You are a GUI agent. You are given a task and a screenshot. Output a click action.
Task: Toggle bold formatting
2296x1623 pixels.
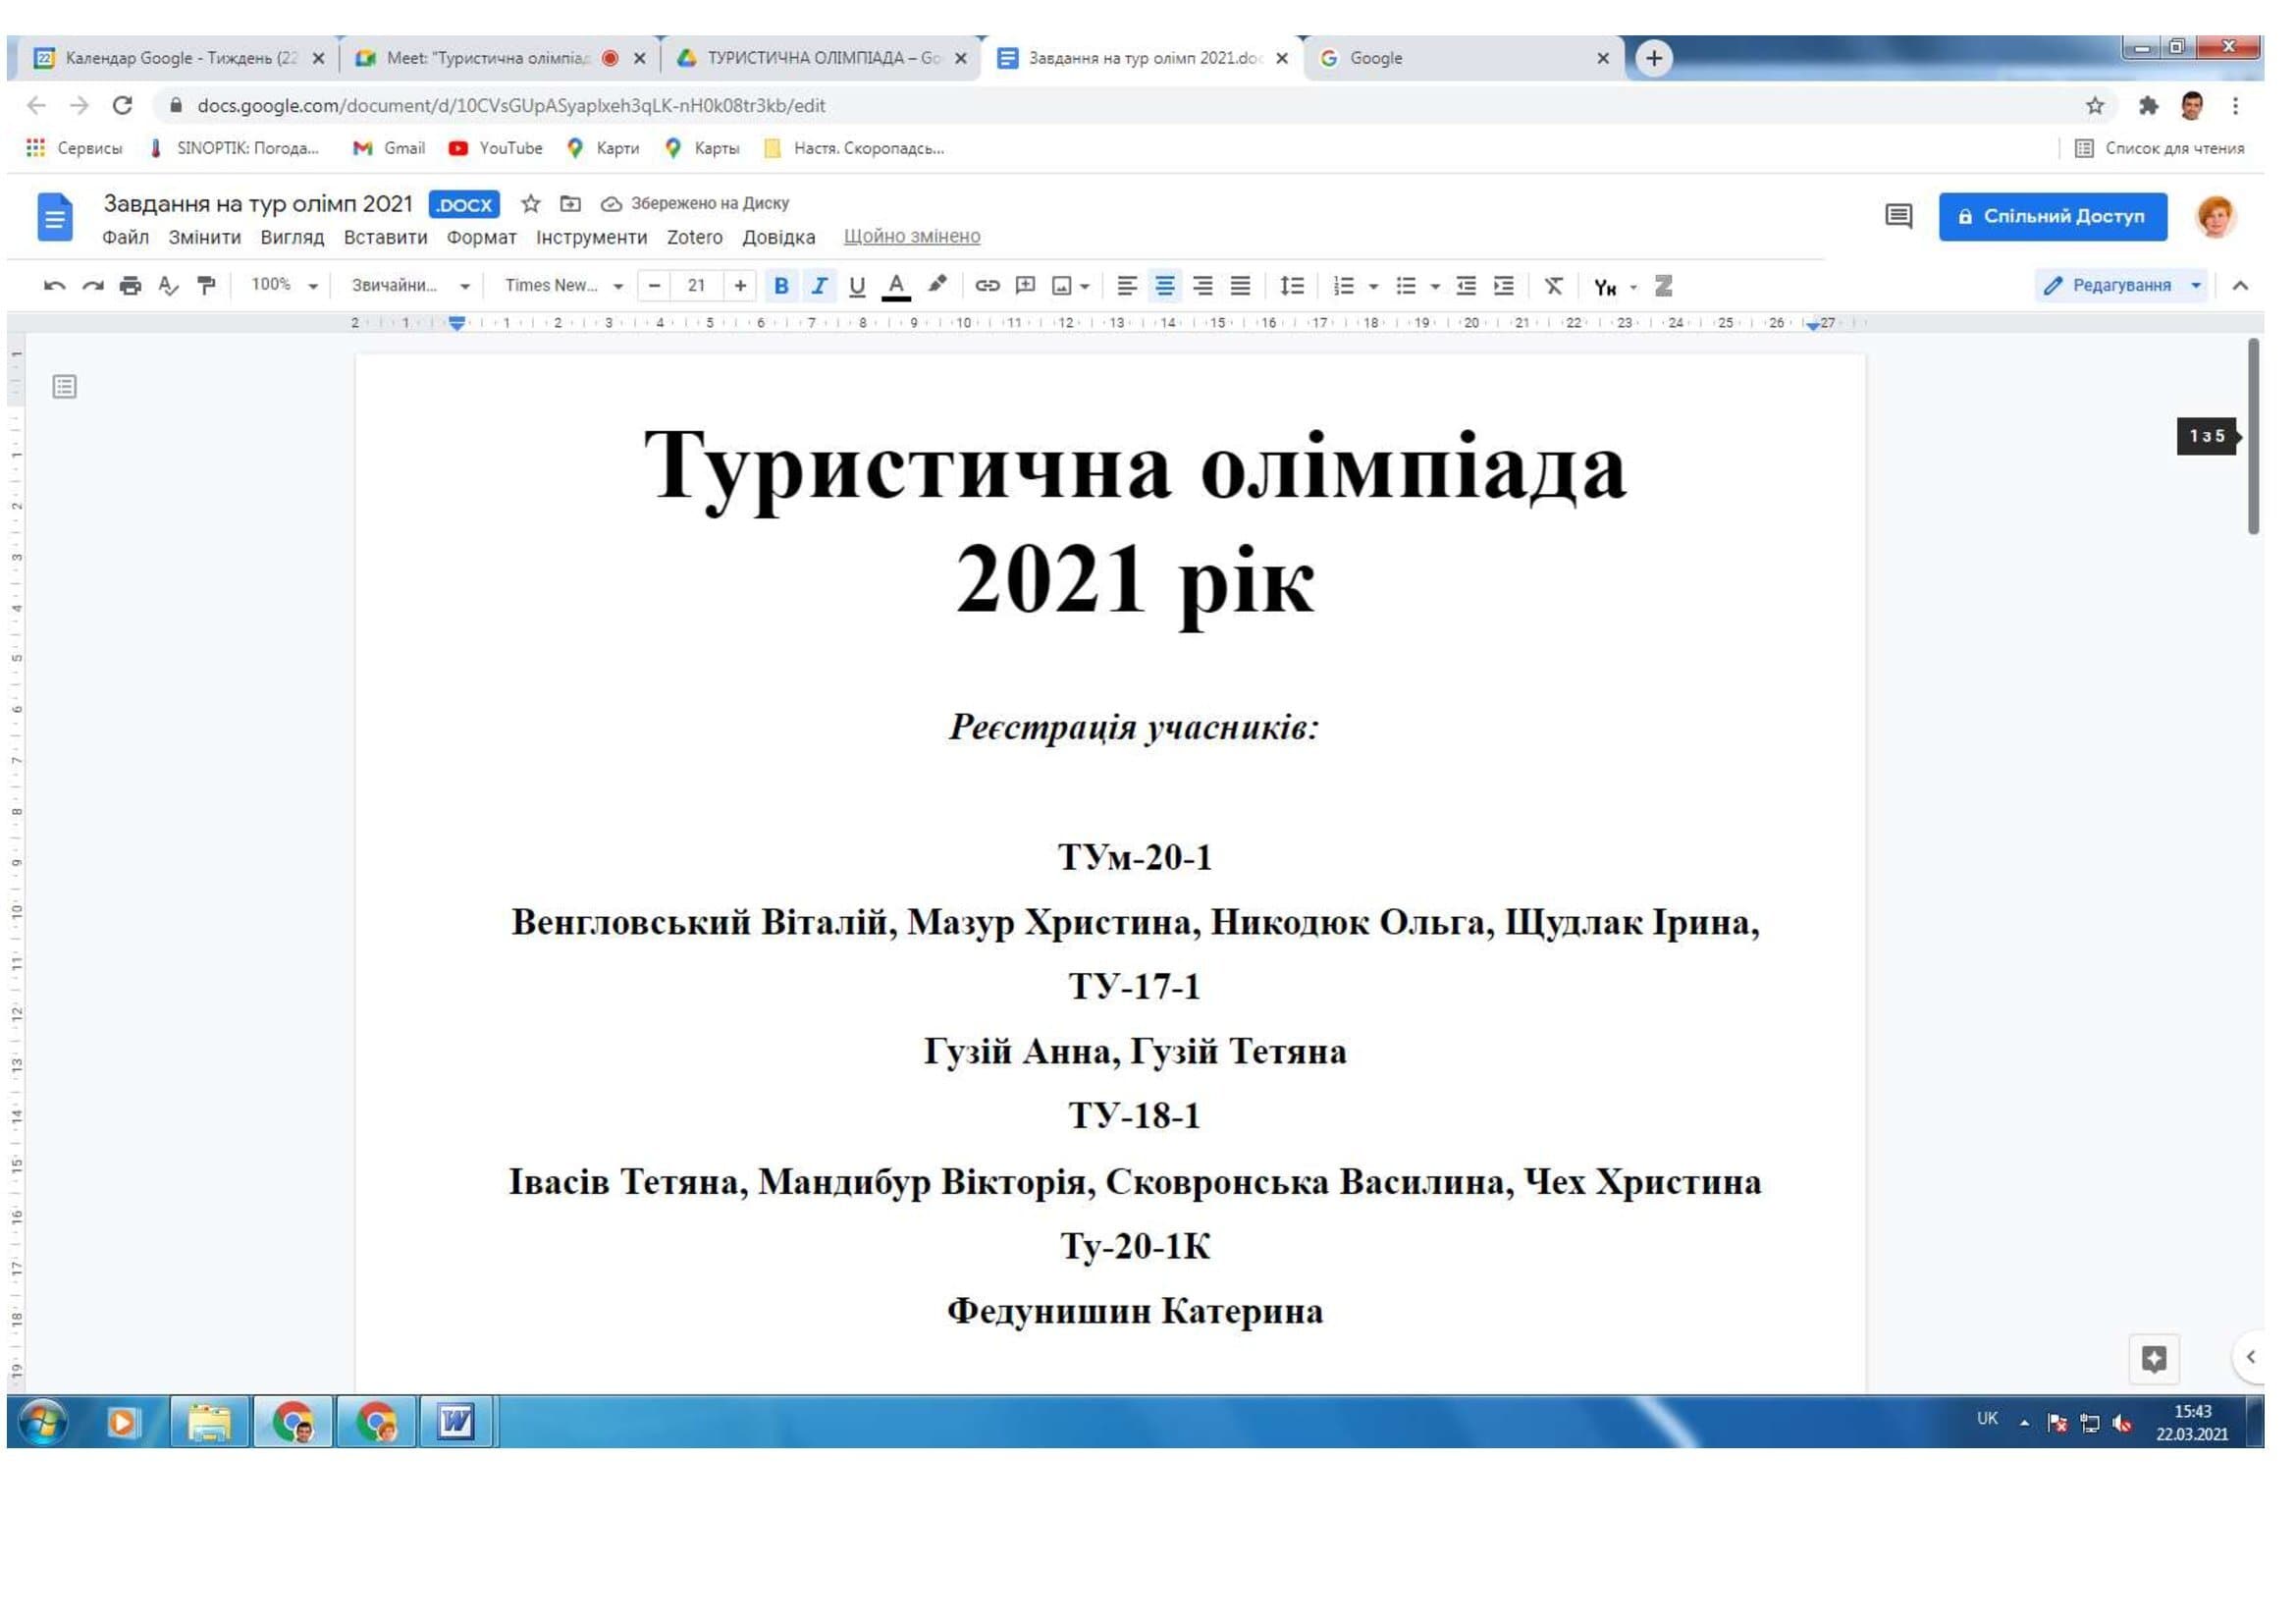(781, 286)
